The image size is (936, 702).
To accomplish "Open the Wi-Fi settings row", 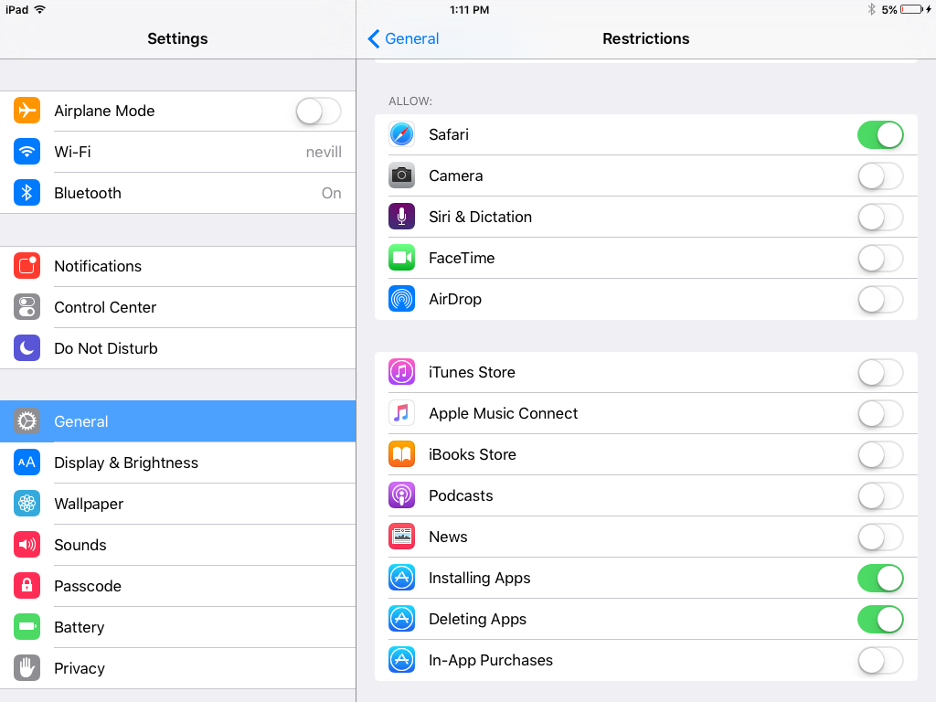I will [x=178, y=152].
